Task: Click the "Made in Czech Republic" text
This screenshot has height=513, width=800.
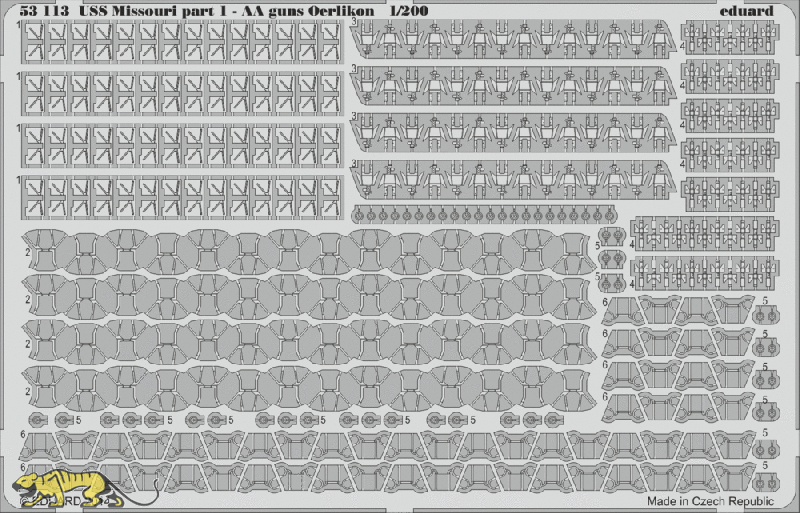Action: [710, 500]
